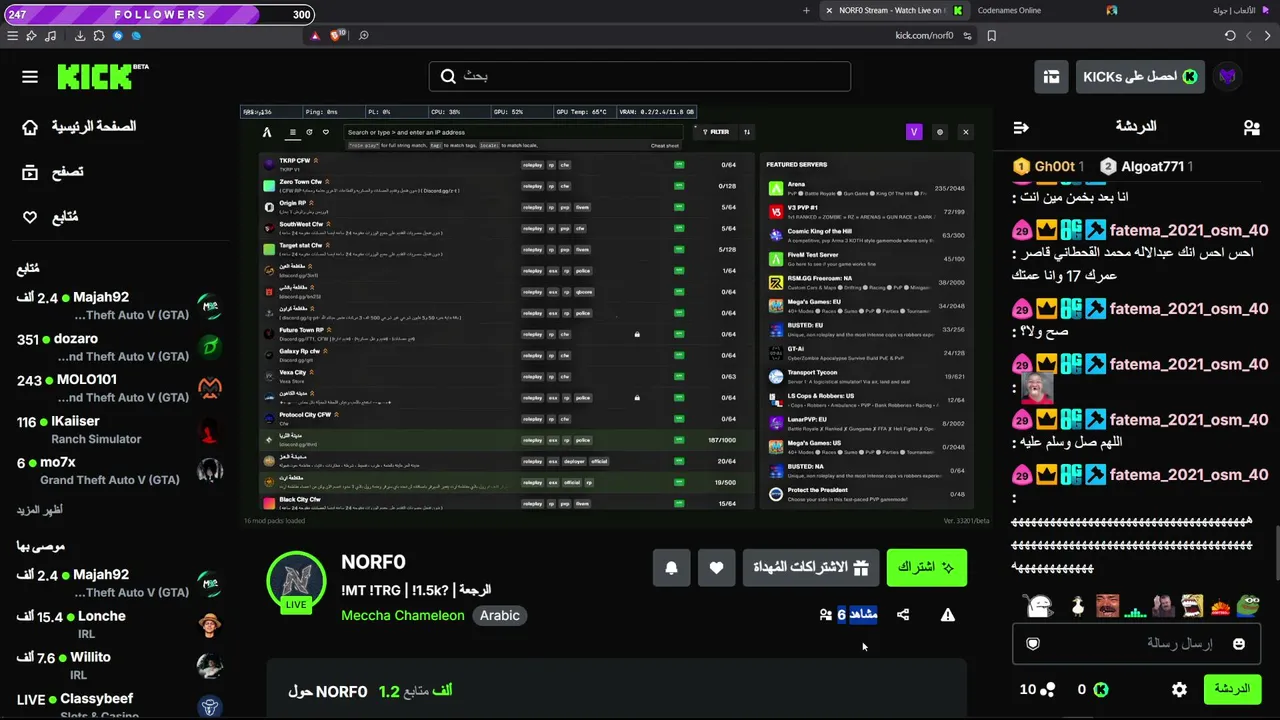Switch to NORF0 Stream browser tab
Screen dimensions: 1280x720
coord(893,11)
